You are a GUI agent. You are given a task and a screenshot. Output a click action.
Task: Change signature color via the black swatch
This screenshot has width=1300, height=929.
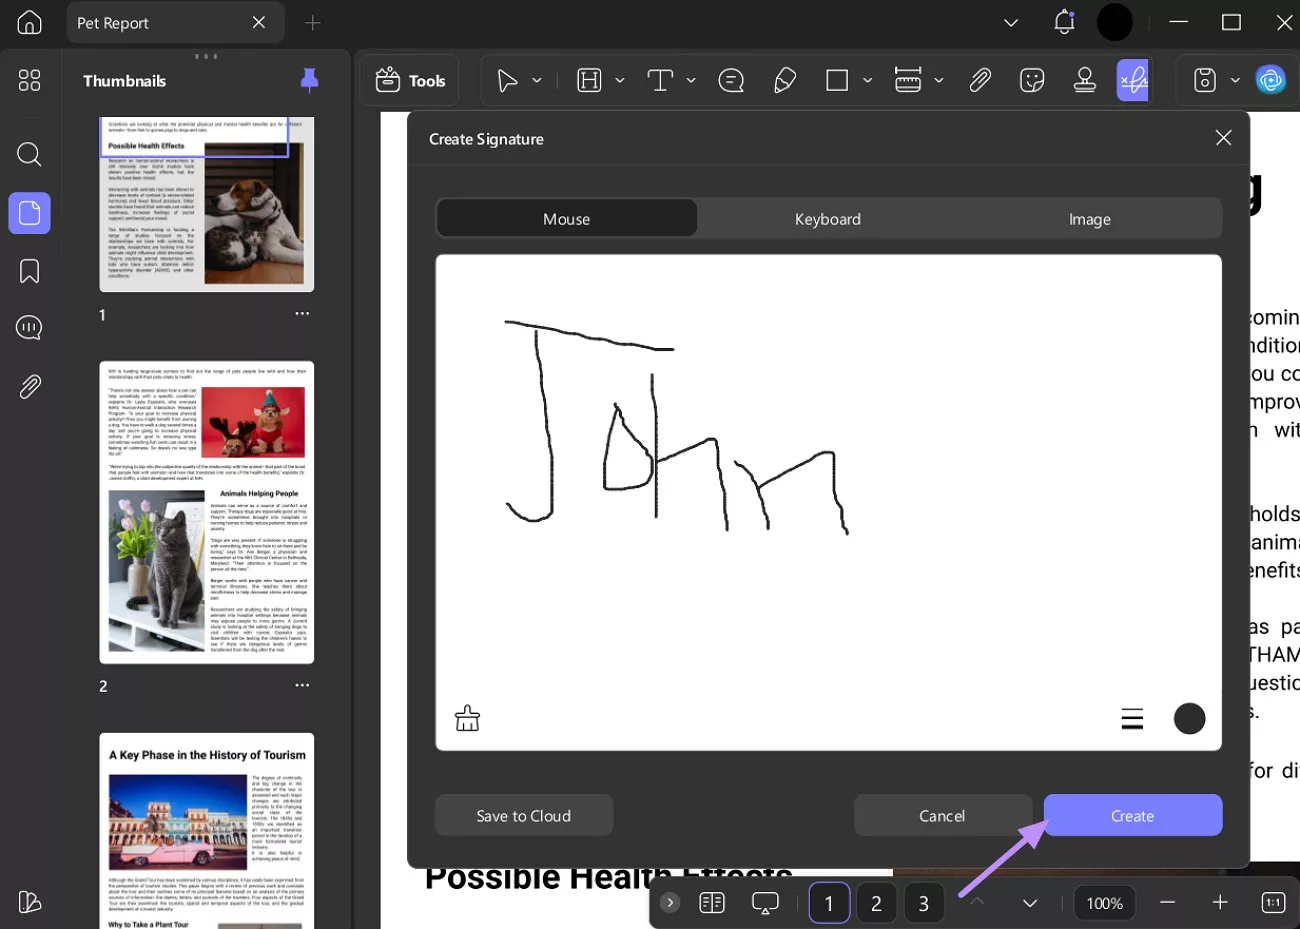(1189, 718)
